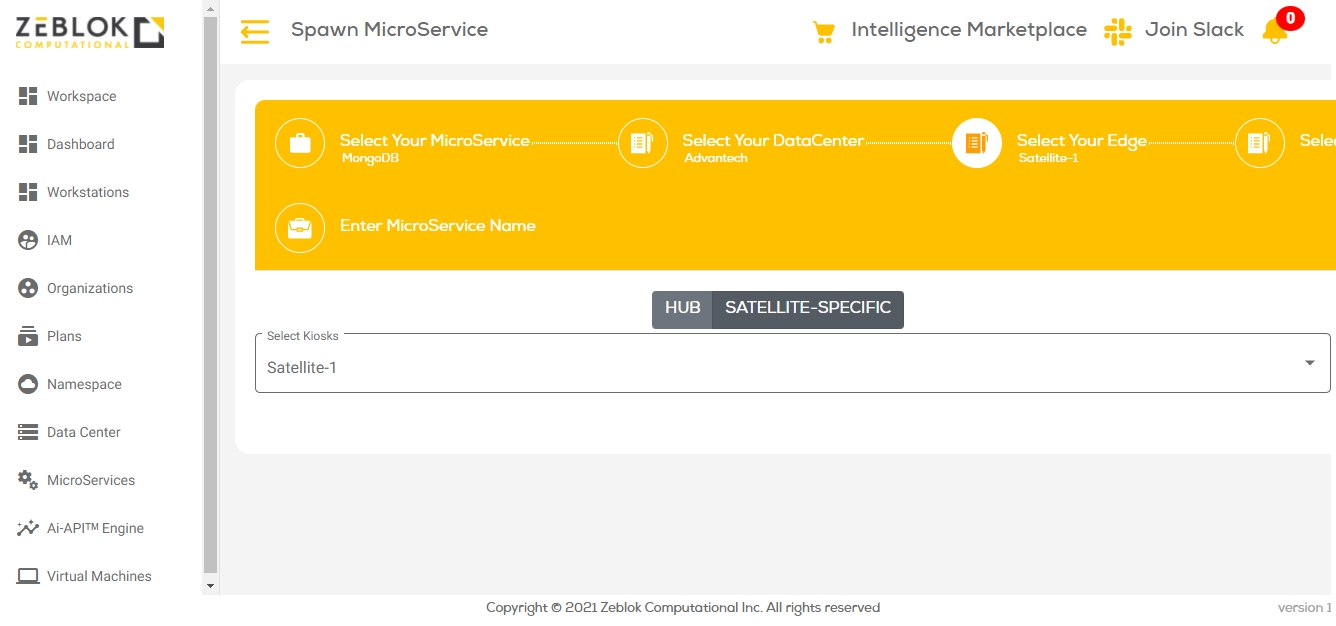Open the Ai-API Engine sidebar item
1336x626 pixels.
coord(95,528)
